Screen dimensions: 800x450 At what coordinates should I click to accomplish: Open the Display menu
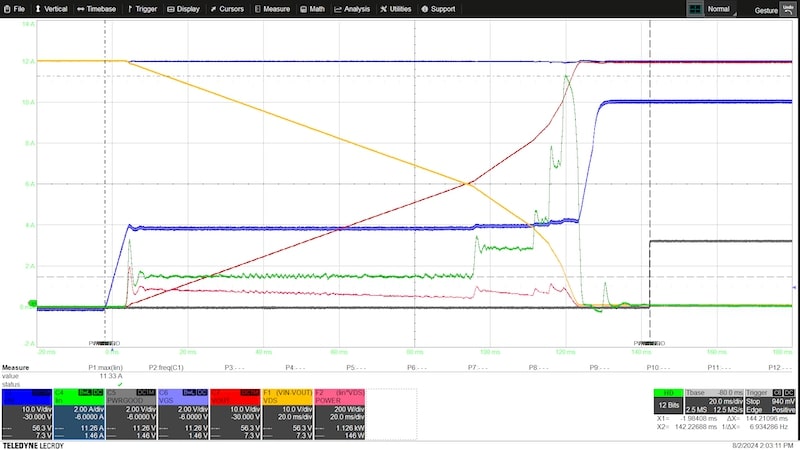(183, 9)
